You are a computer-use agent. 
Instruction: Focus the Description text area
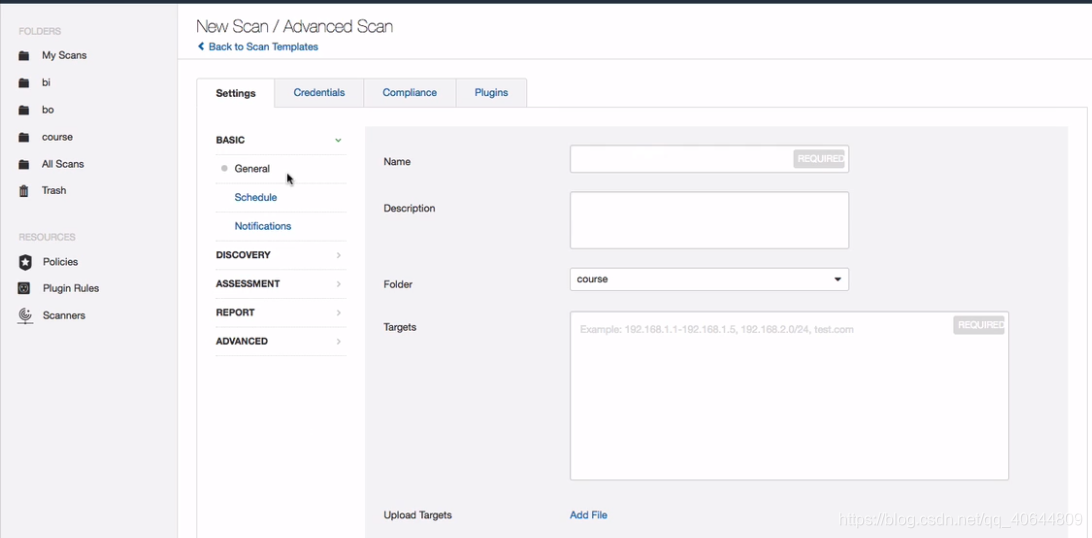[709, 220]
